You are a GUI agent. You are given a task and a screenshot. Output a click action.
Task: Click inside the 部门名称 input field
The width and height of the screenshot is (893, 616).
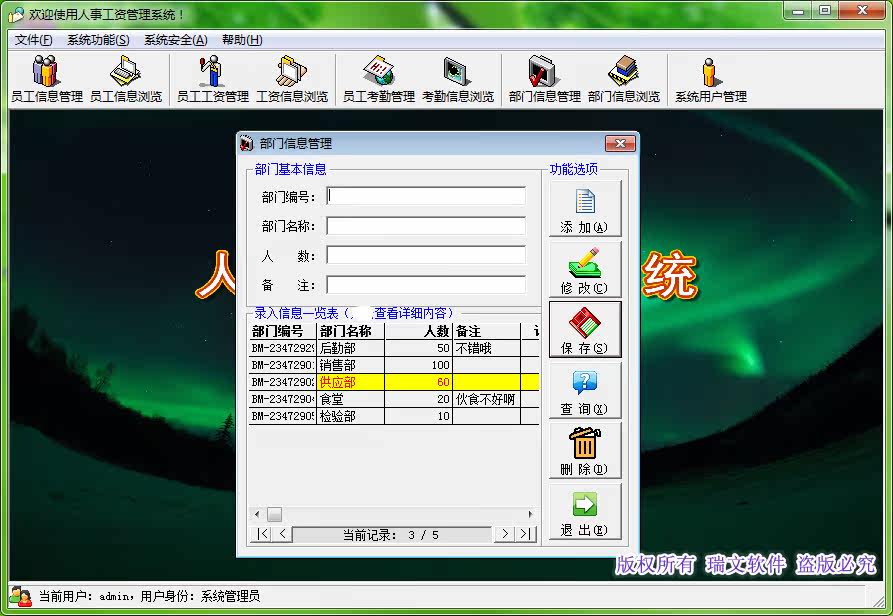coord(424,227)
